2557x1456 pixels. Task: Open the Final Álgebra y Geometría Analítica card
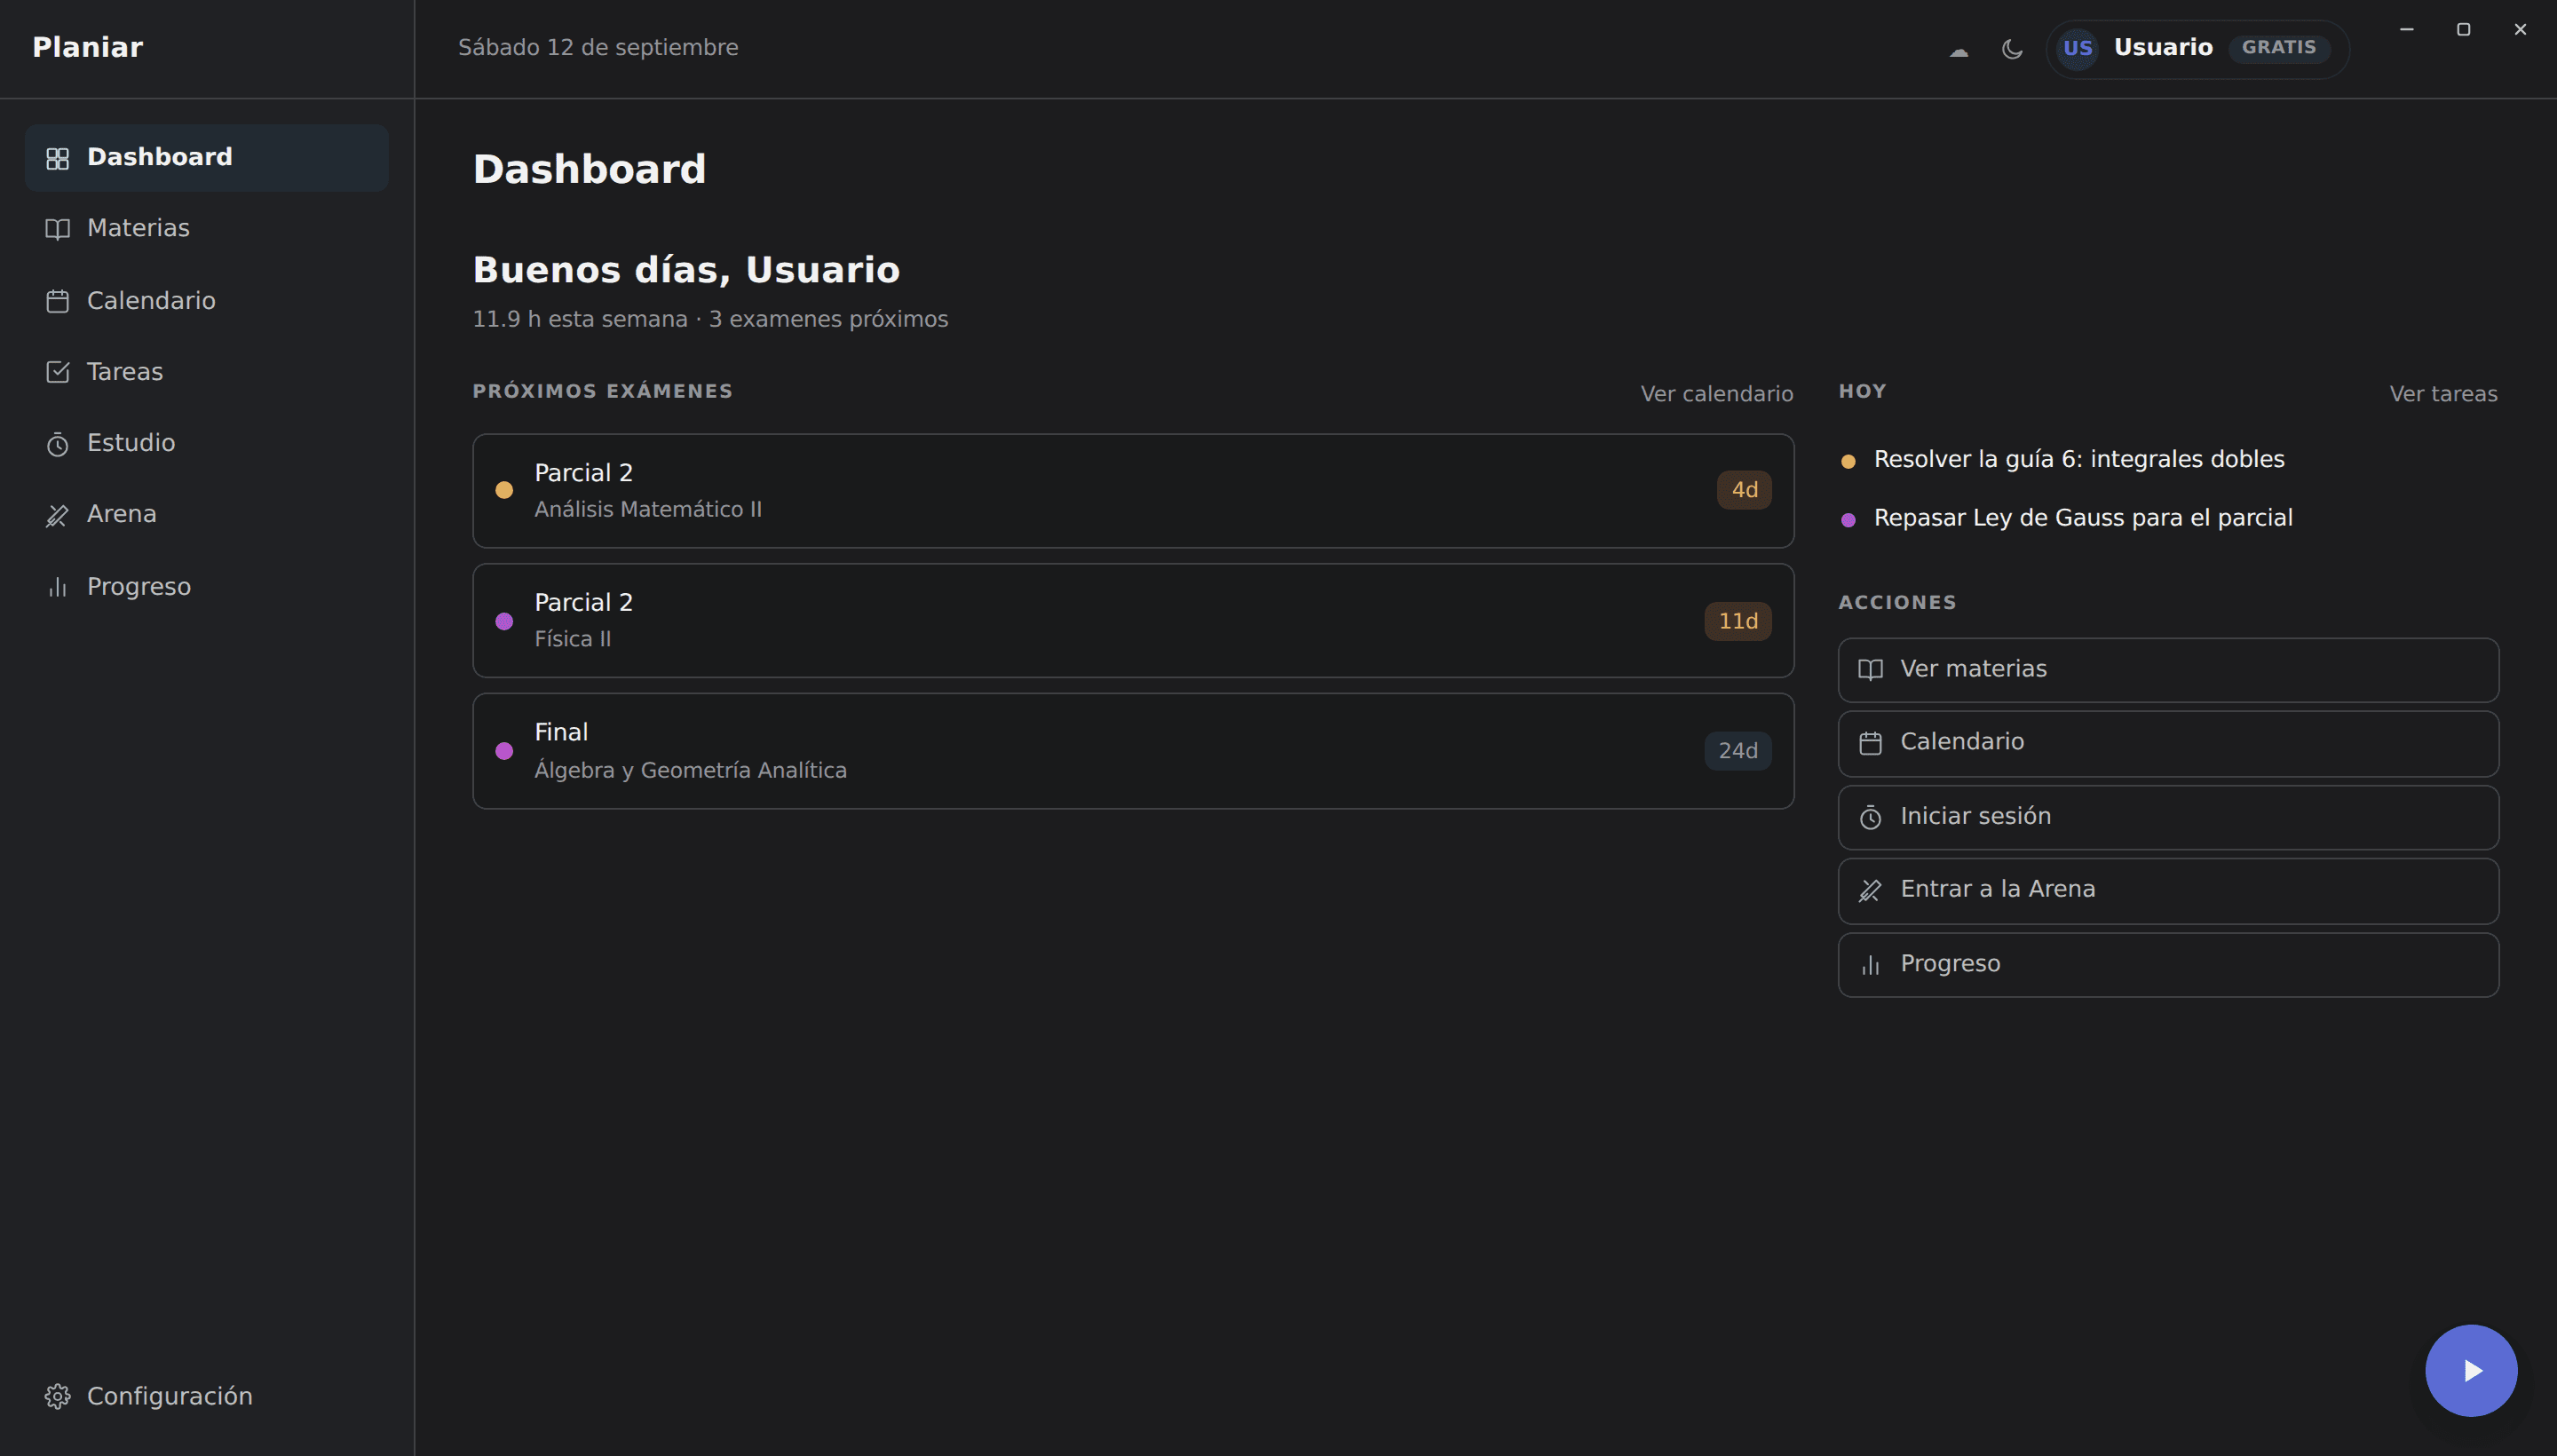[1133, 751]
